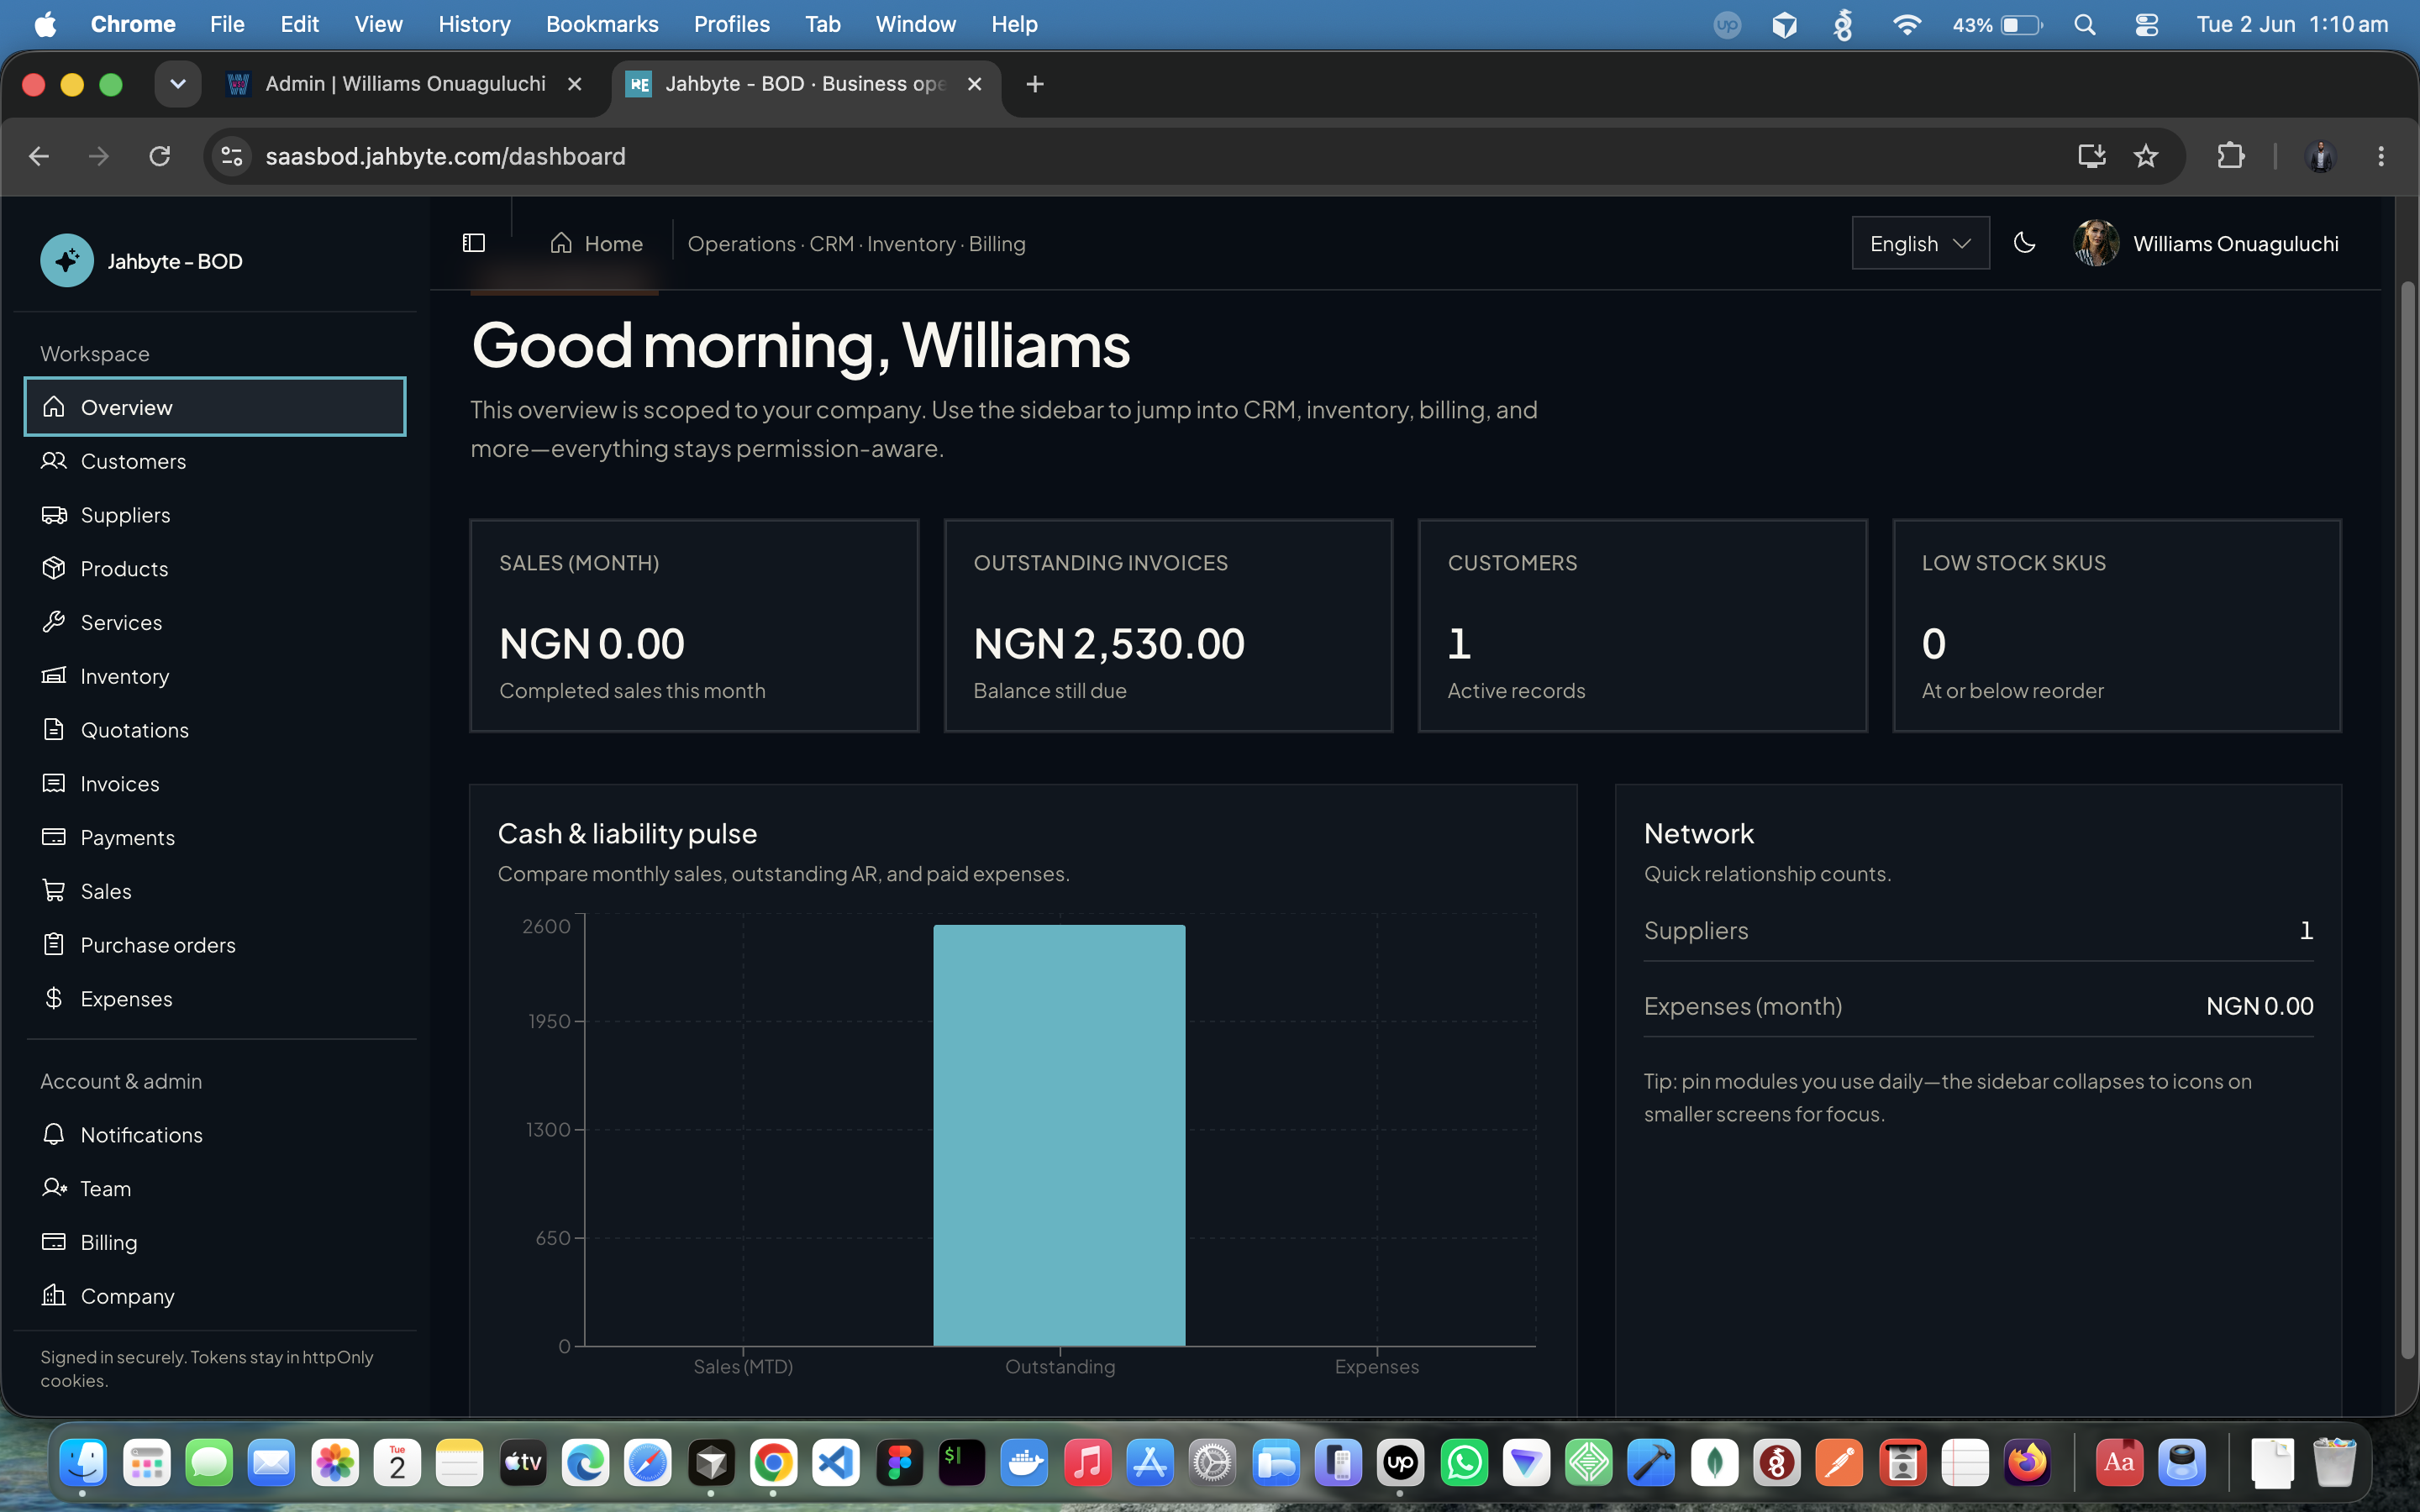Click the Purchase orders clipboard icon
Image resolution: width=2420 pixels, height=1512 pixels.
(54, 945)
